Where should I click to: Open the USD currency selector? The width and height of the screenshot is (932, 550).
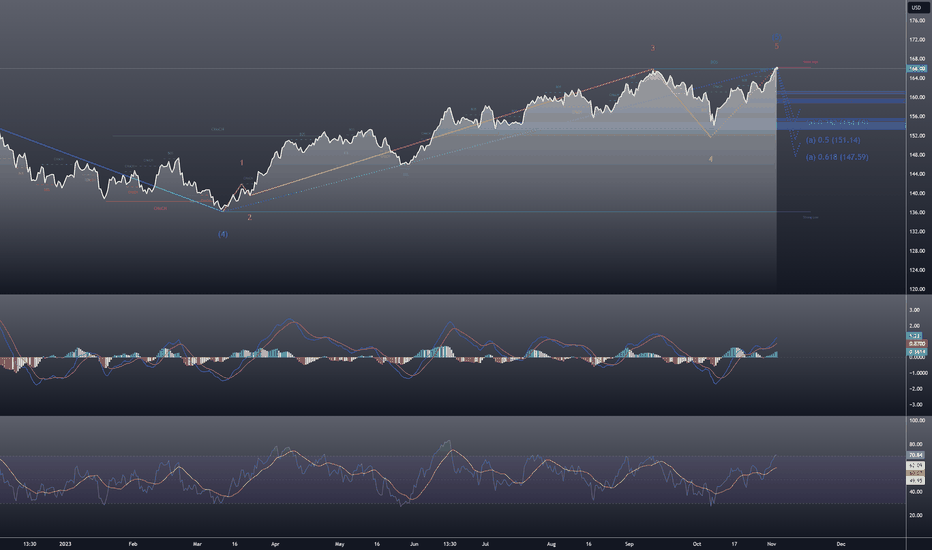[916, 7]
